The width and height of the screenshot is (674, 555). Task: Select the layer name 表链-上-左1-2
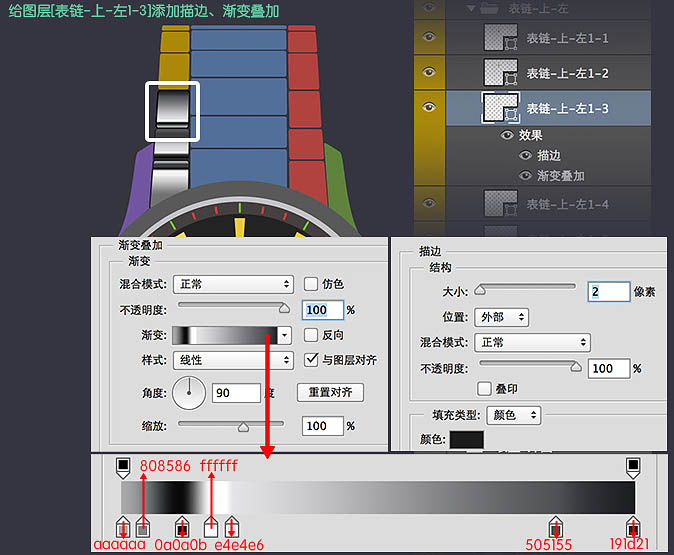coord(567,74)
